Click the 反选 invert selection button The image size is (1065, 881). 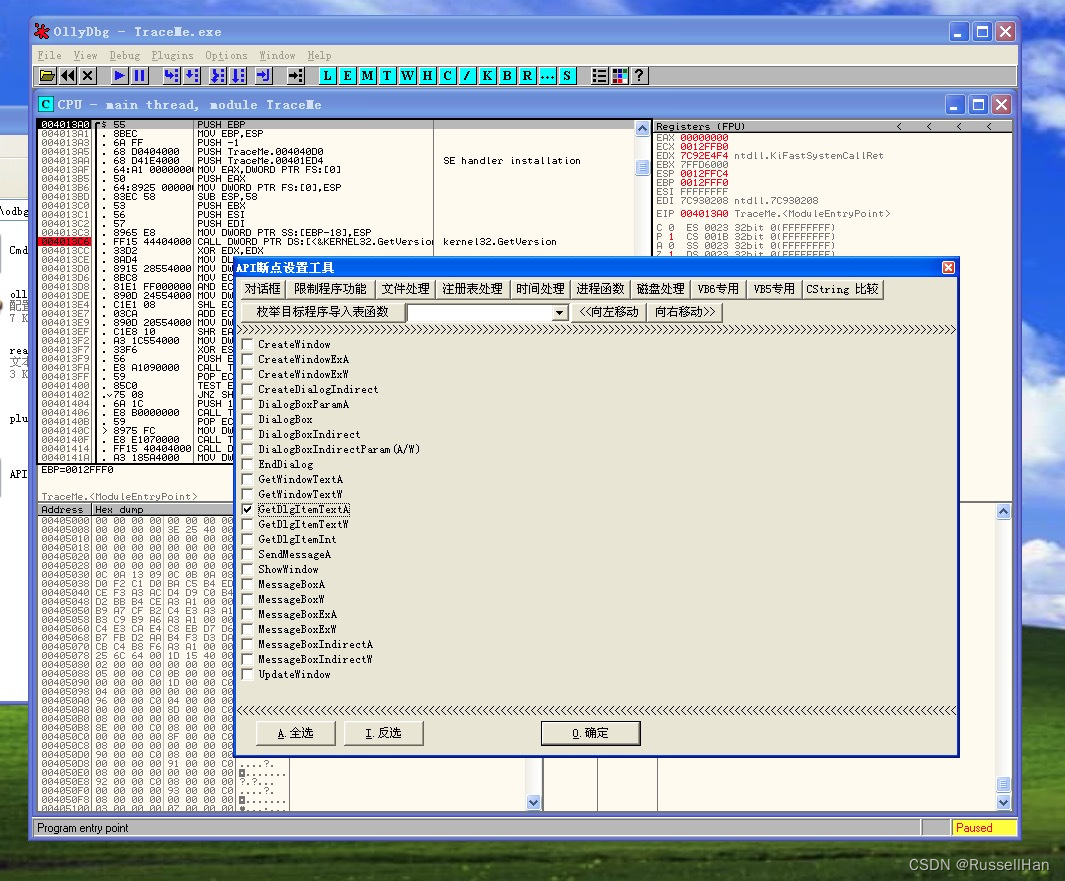(383, 734)
